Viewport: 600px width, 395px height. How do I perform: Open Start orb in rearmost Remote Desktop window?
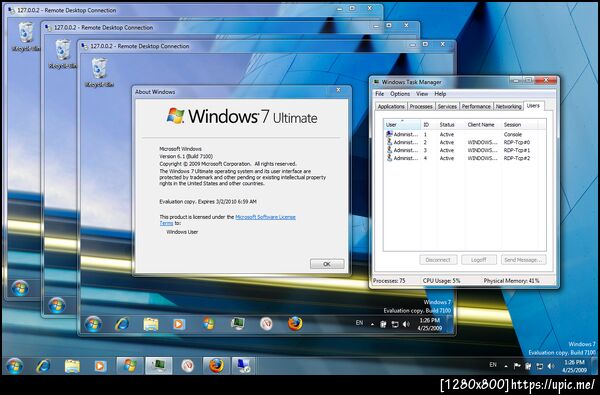click(x=20, y=288)
